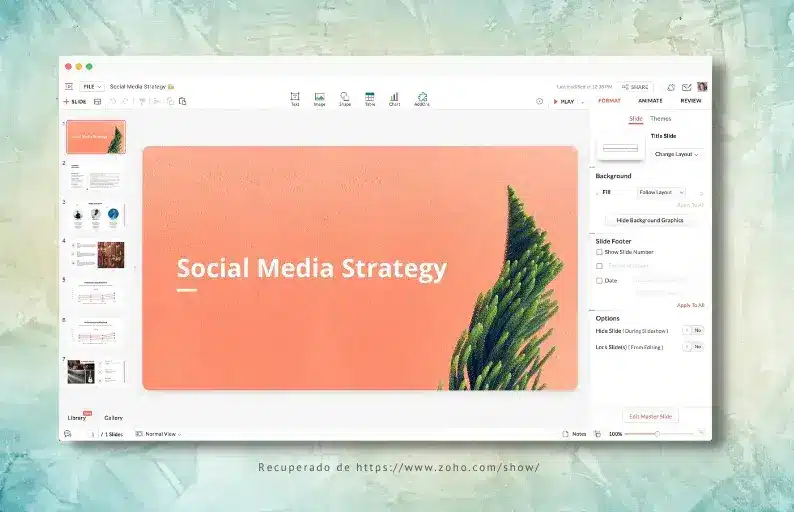Click the Image insert icon

pos(319,98)
